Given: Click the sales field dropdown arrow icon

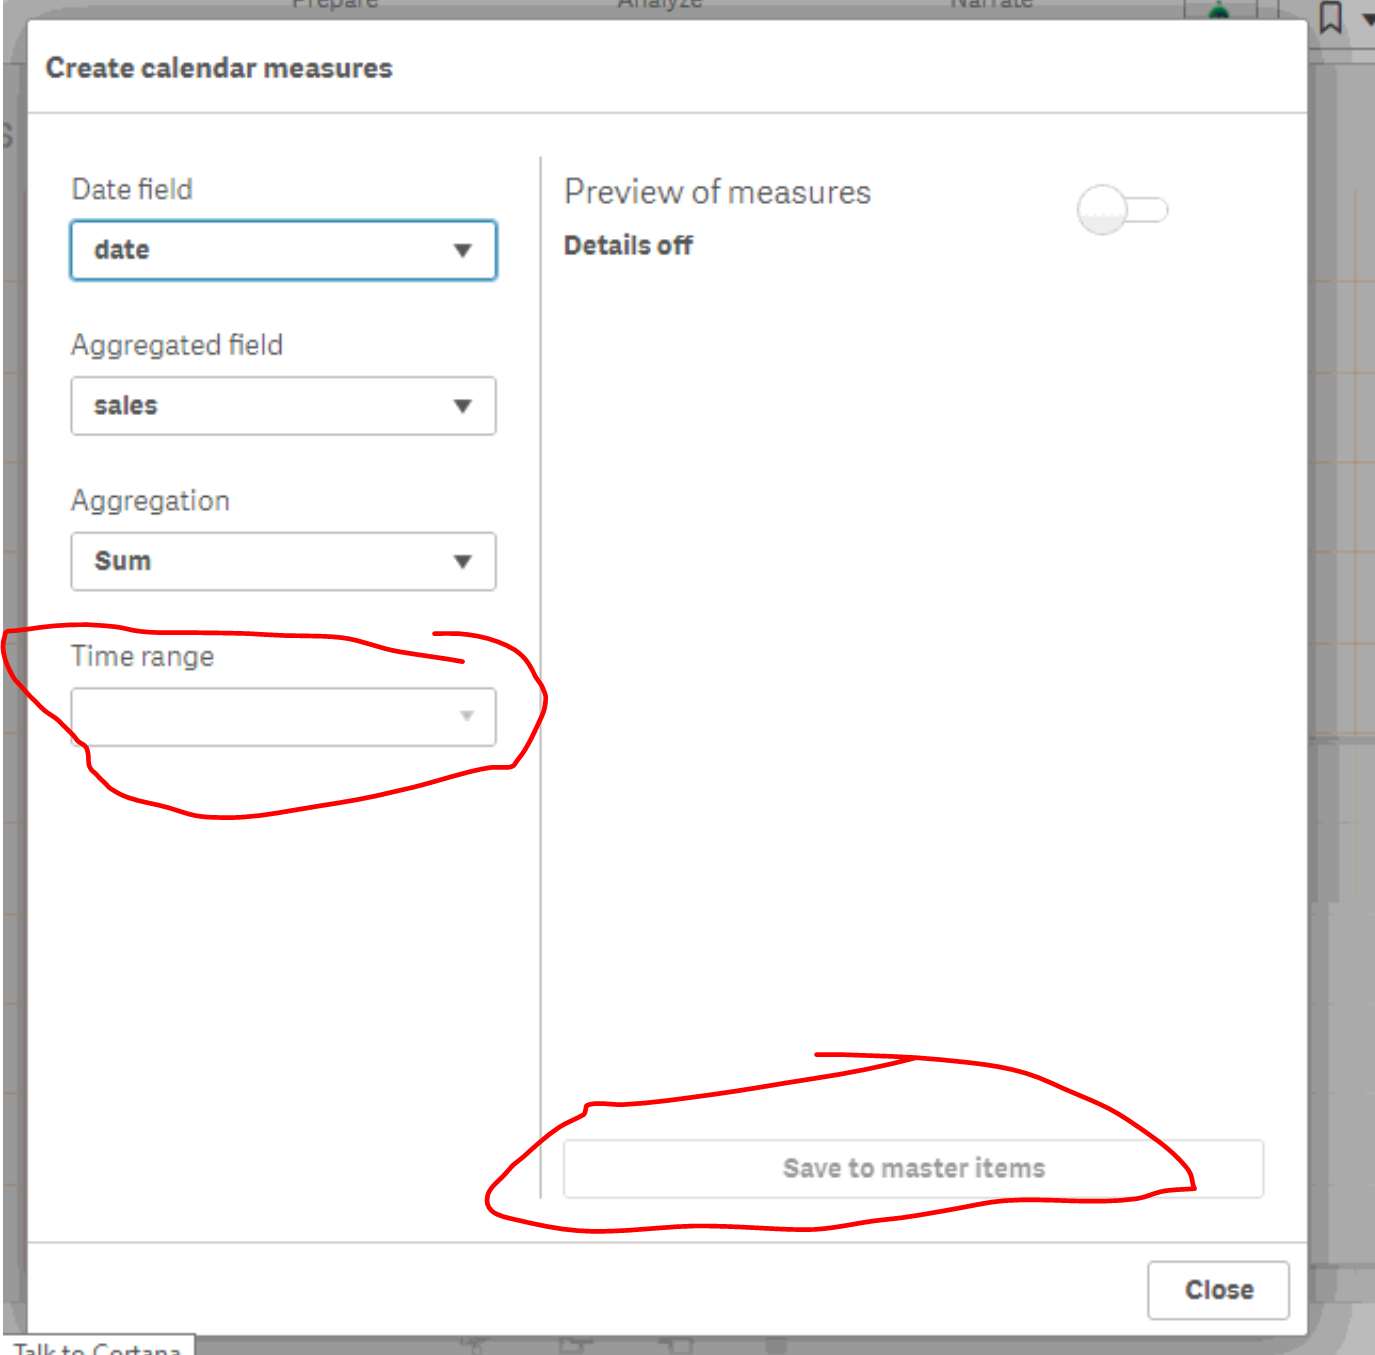Looking at the screenshot, I should (463, 406).
